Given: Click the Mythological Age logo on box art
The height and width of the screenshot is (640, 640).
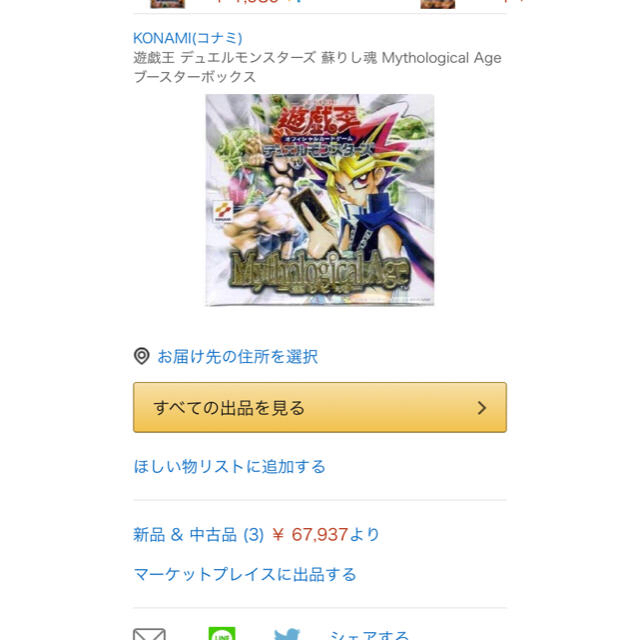Looking at the screenshot, I should pyautogui.click(x=320, y=271).
